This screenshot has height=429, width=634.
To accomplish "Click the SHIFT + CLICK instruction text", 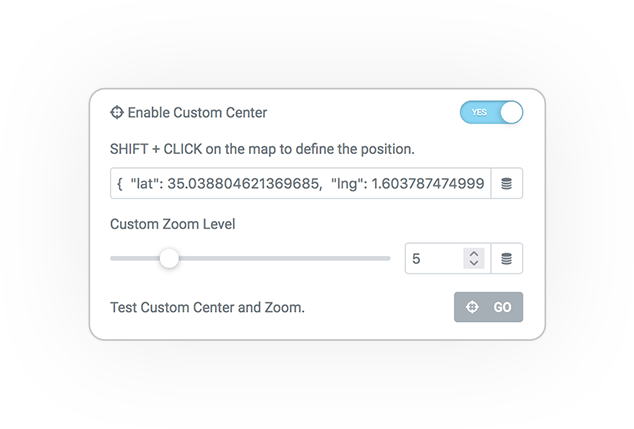I will pos(262,149).
